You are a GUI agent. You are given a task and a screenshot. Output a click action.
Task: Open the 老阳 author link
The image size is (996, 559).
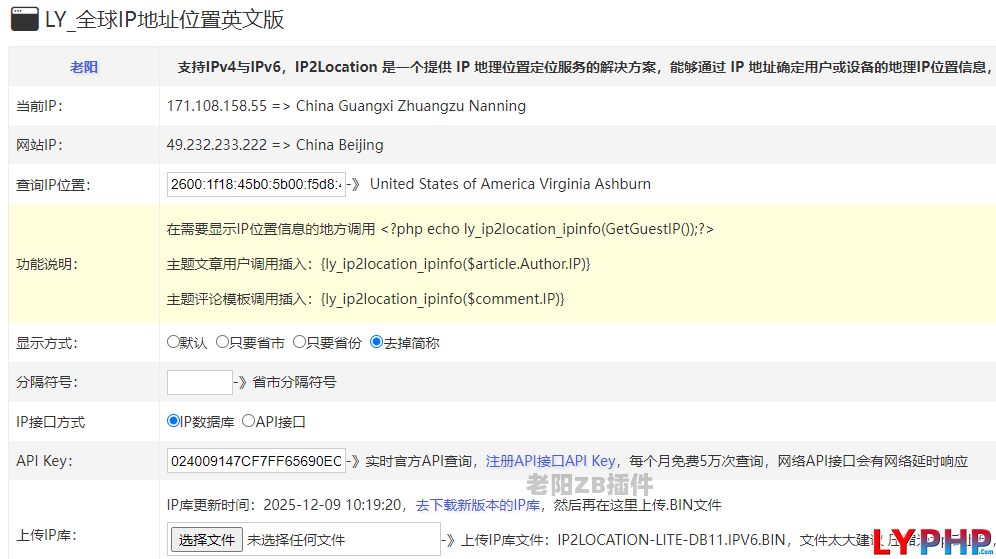click(84, 67)
